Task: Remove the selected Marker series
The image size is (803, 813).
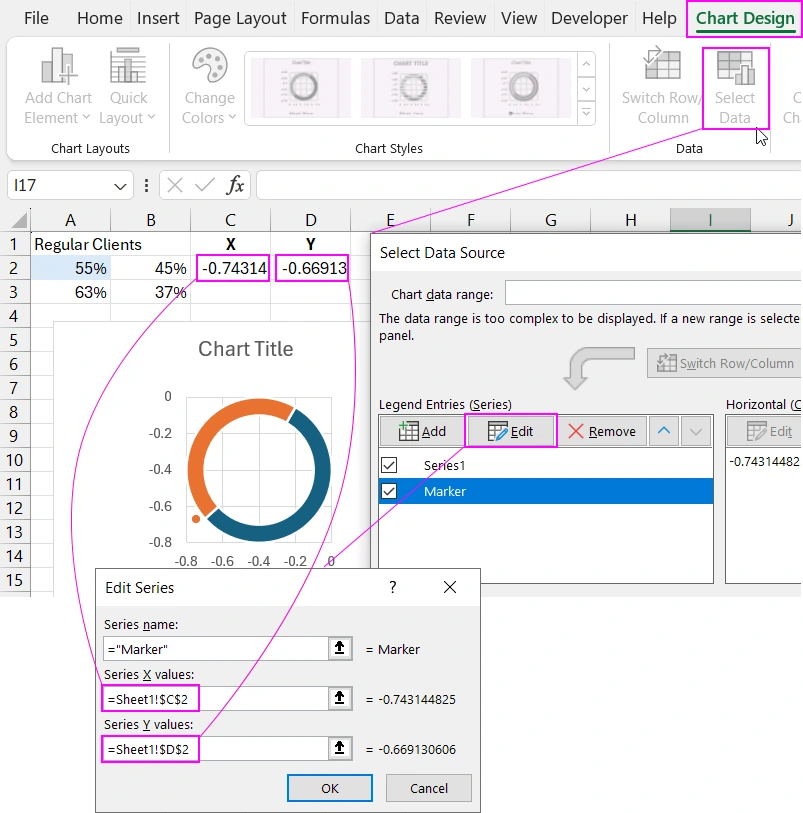Action: click(604, 431)
